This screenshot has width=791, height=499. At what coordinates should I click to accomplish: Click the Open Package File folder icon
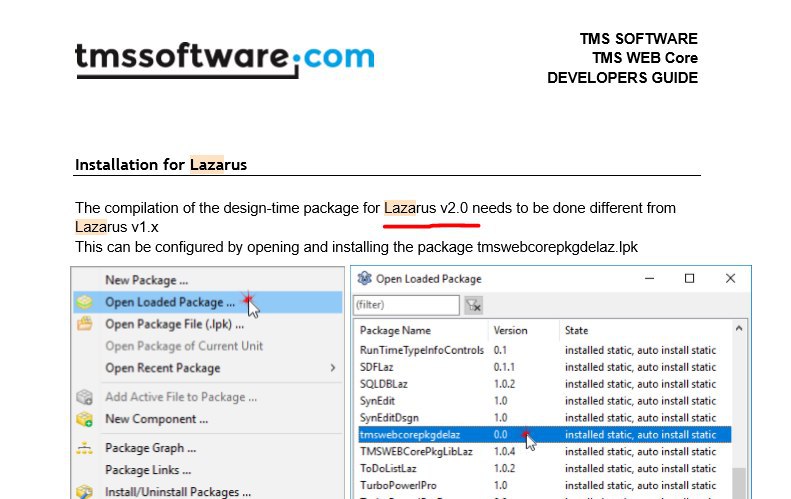tap(84, 323)
